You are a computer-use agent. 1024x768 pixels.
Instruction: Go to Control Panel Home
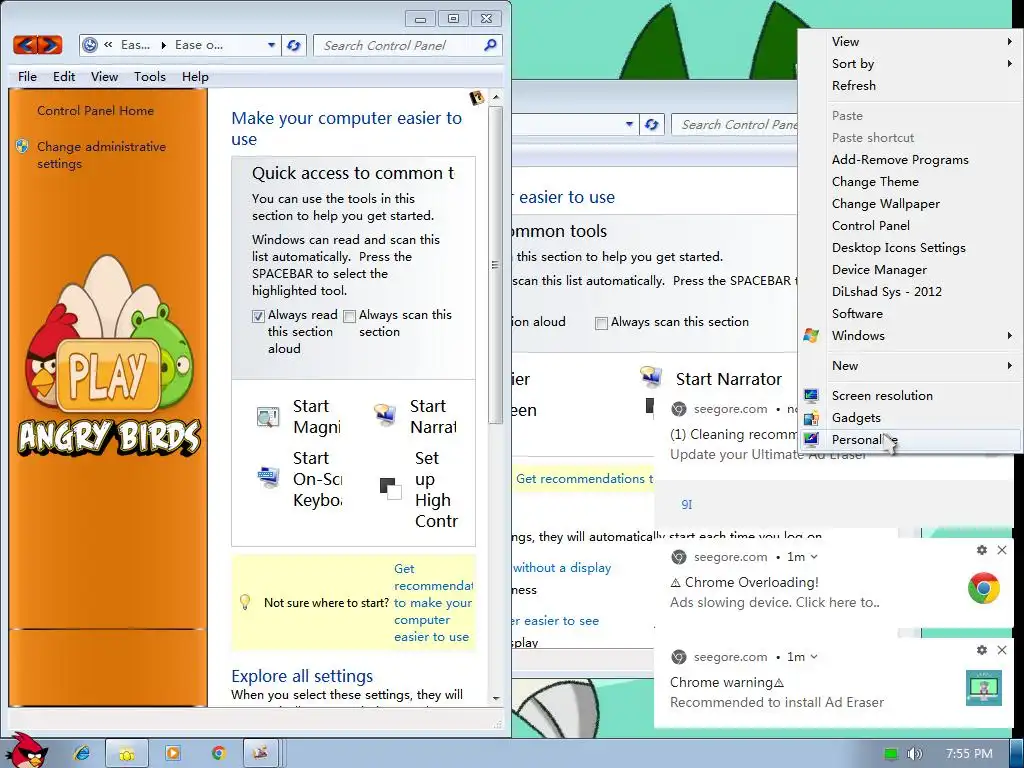point(95,110)
